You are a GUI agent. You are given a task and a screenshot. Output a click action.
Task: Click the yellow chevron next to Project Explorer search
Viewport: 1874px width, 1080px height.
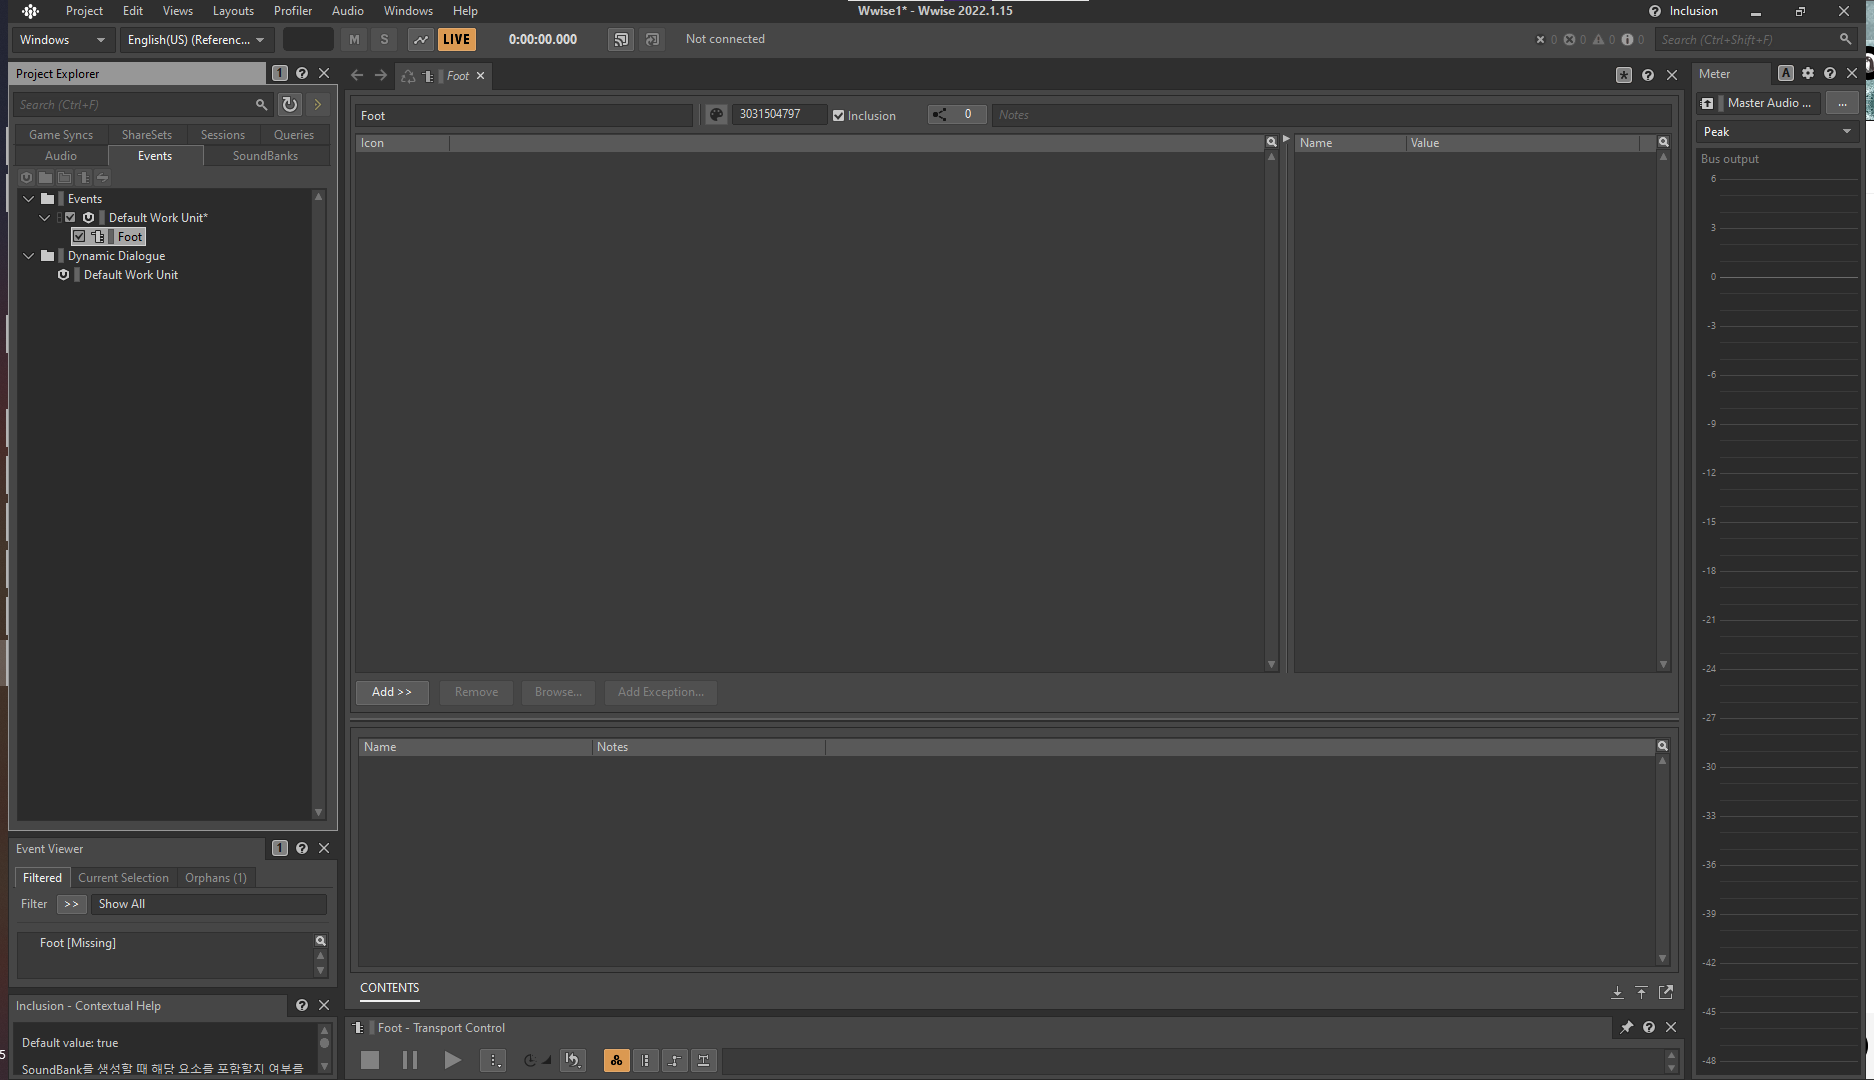tap(318, 104)
